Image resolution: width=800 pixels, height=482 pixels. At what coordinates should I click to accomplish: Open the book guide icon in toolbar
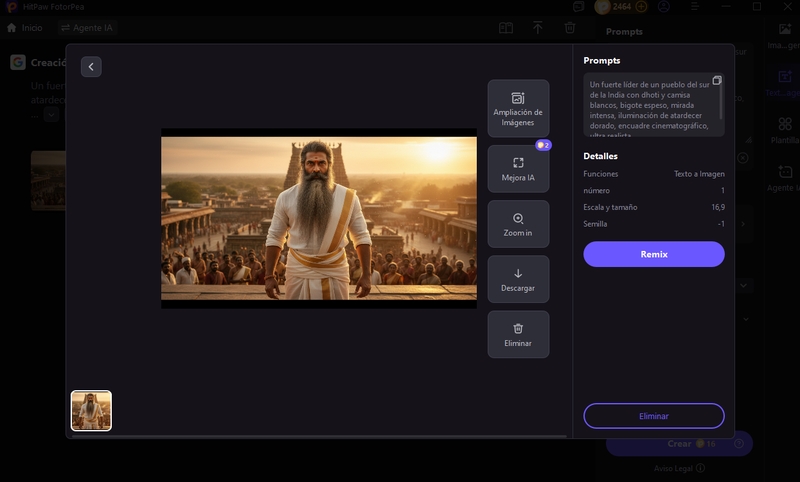[506, 28]
